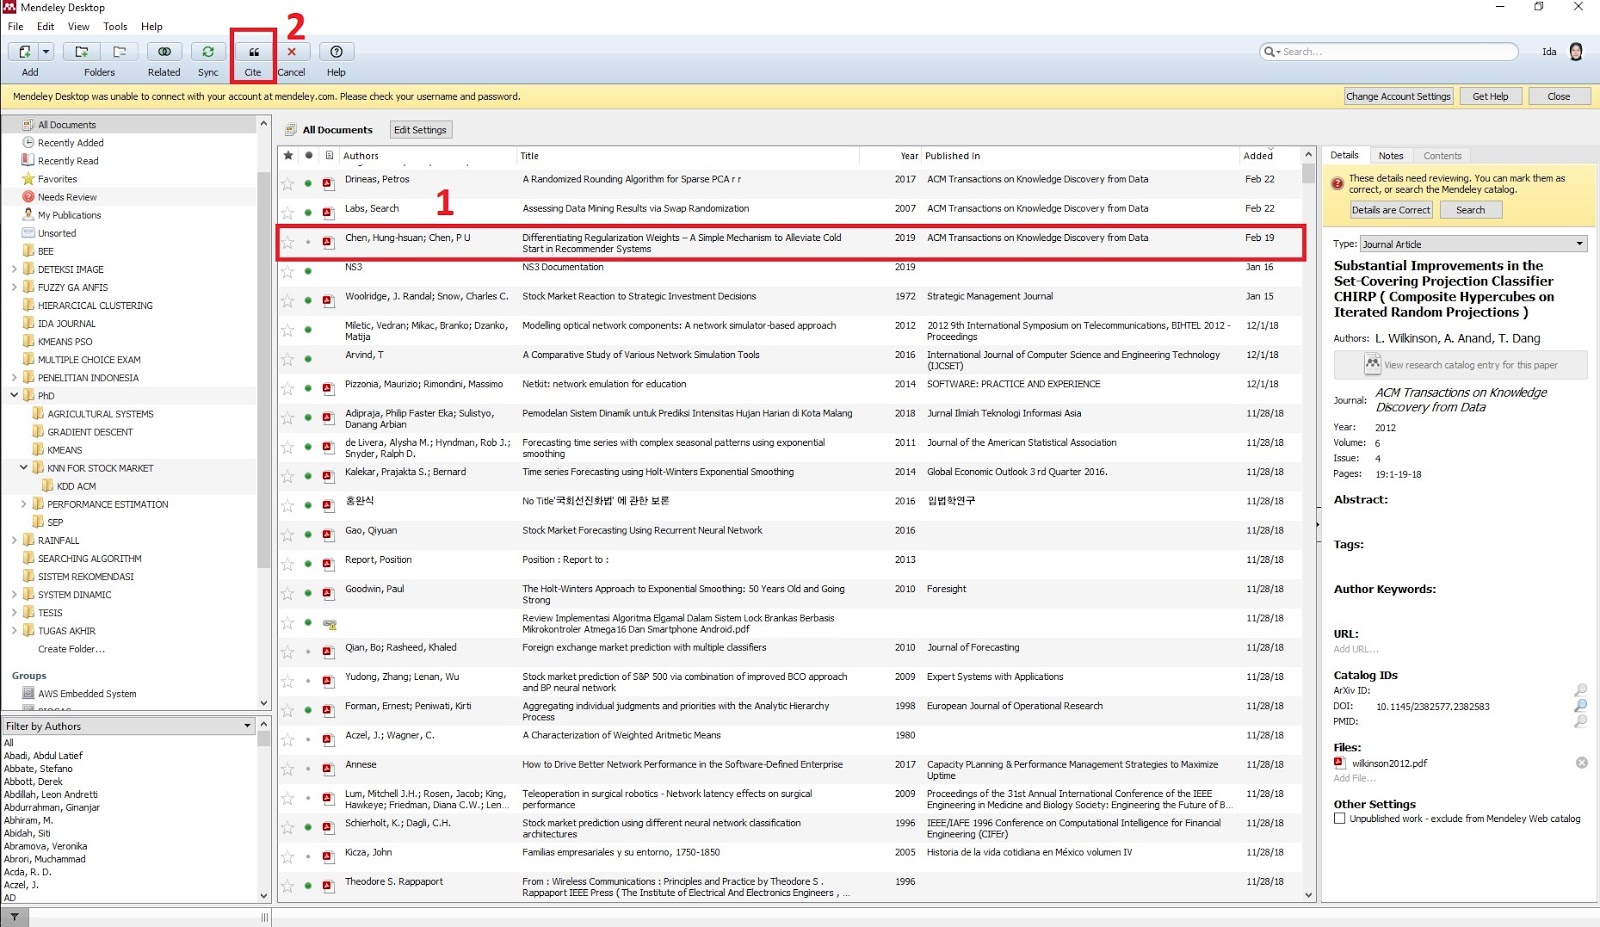The image size is (1600, 927).
Task: Toggle favorite star for the Labs, Search row
Action: tap(288, 213)
